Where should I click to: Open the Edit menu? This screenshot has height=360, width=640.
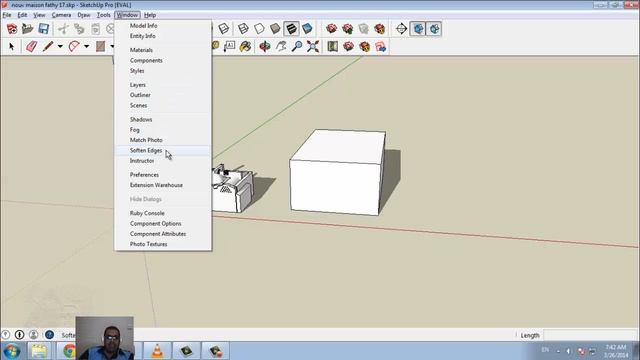click(22, 15)
